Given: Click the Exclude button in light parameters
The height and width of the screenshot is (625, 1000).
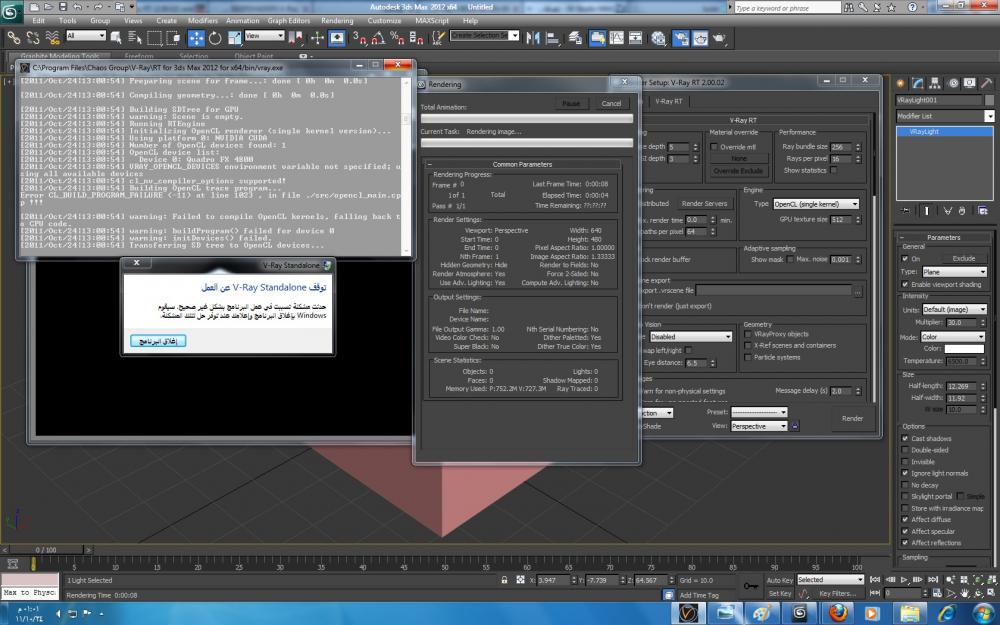Looking at the screenshot, I should (964, 259).
